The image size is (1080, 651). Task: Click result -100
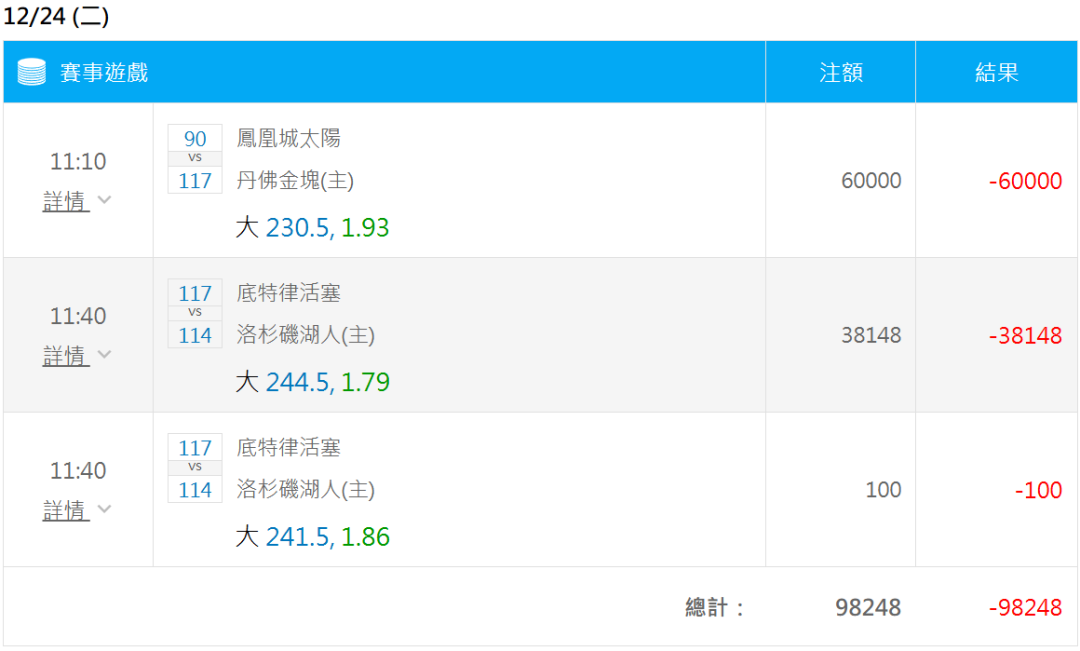point(1039,490)
